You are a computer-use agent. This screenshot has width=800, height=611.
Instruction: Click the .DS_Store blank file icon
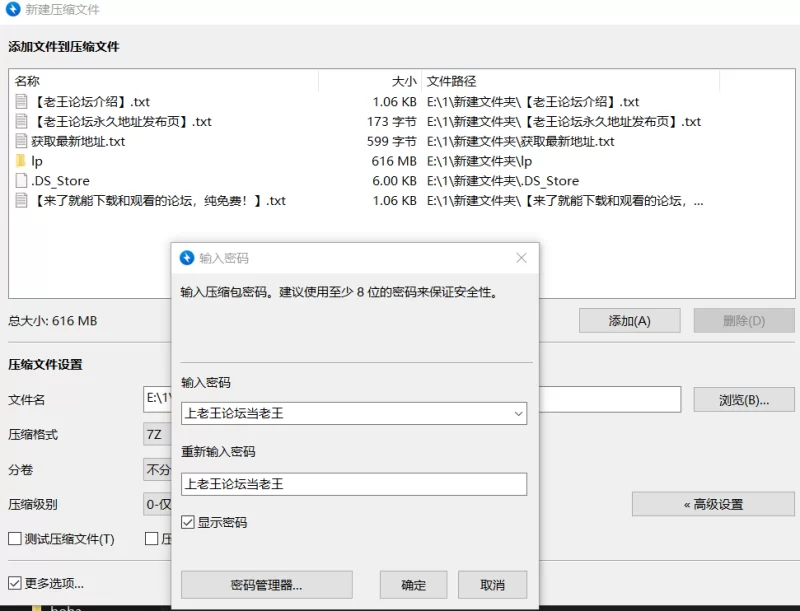21,181
